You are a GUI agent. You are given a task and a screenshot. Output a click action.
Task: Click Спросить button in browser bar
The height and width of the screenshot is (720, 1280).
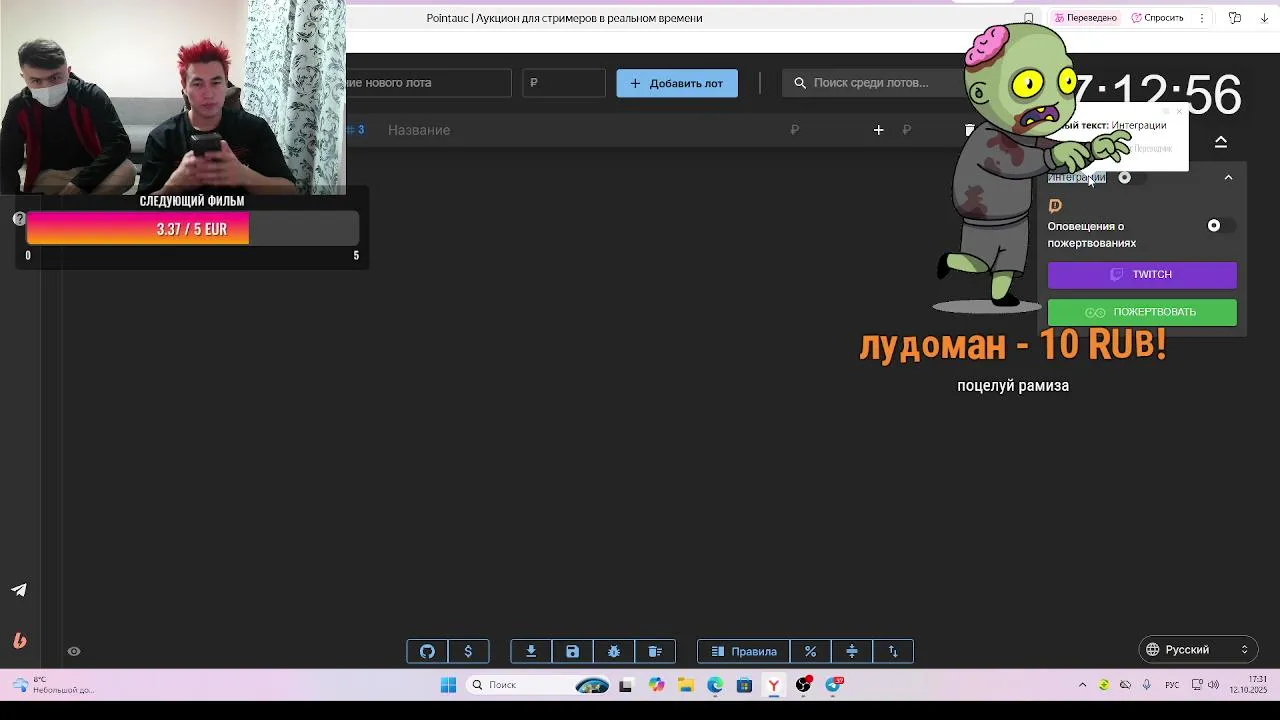1157,18
